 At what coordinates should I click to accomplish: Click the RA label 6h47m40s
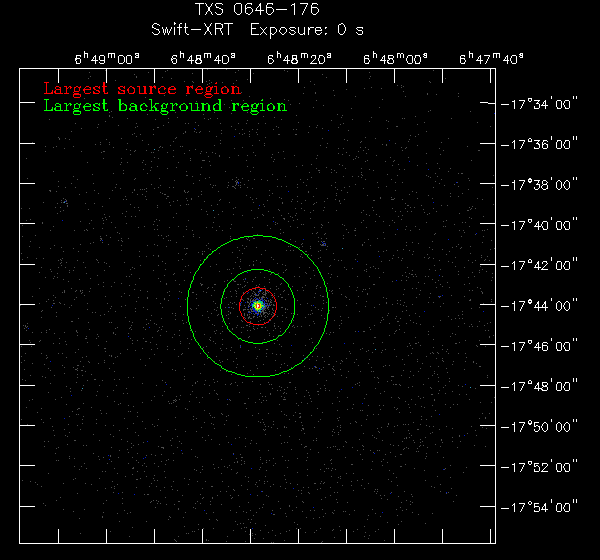(x=491, y=59)
